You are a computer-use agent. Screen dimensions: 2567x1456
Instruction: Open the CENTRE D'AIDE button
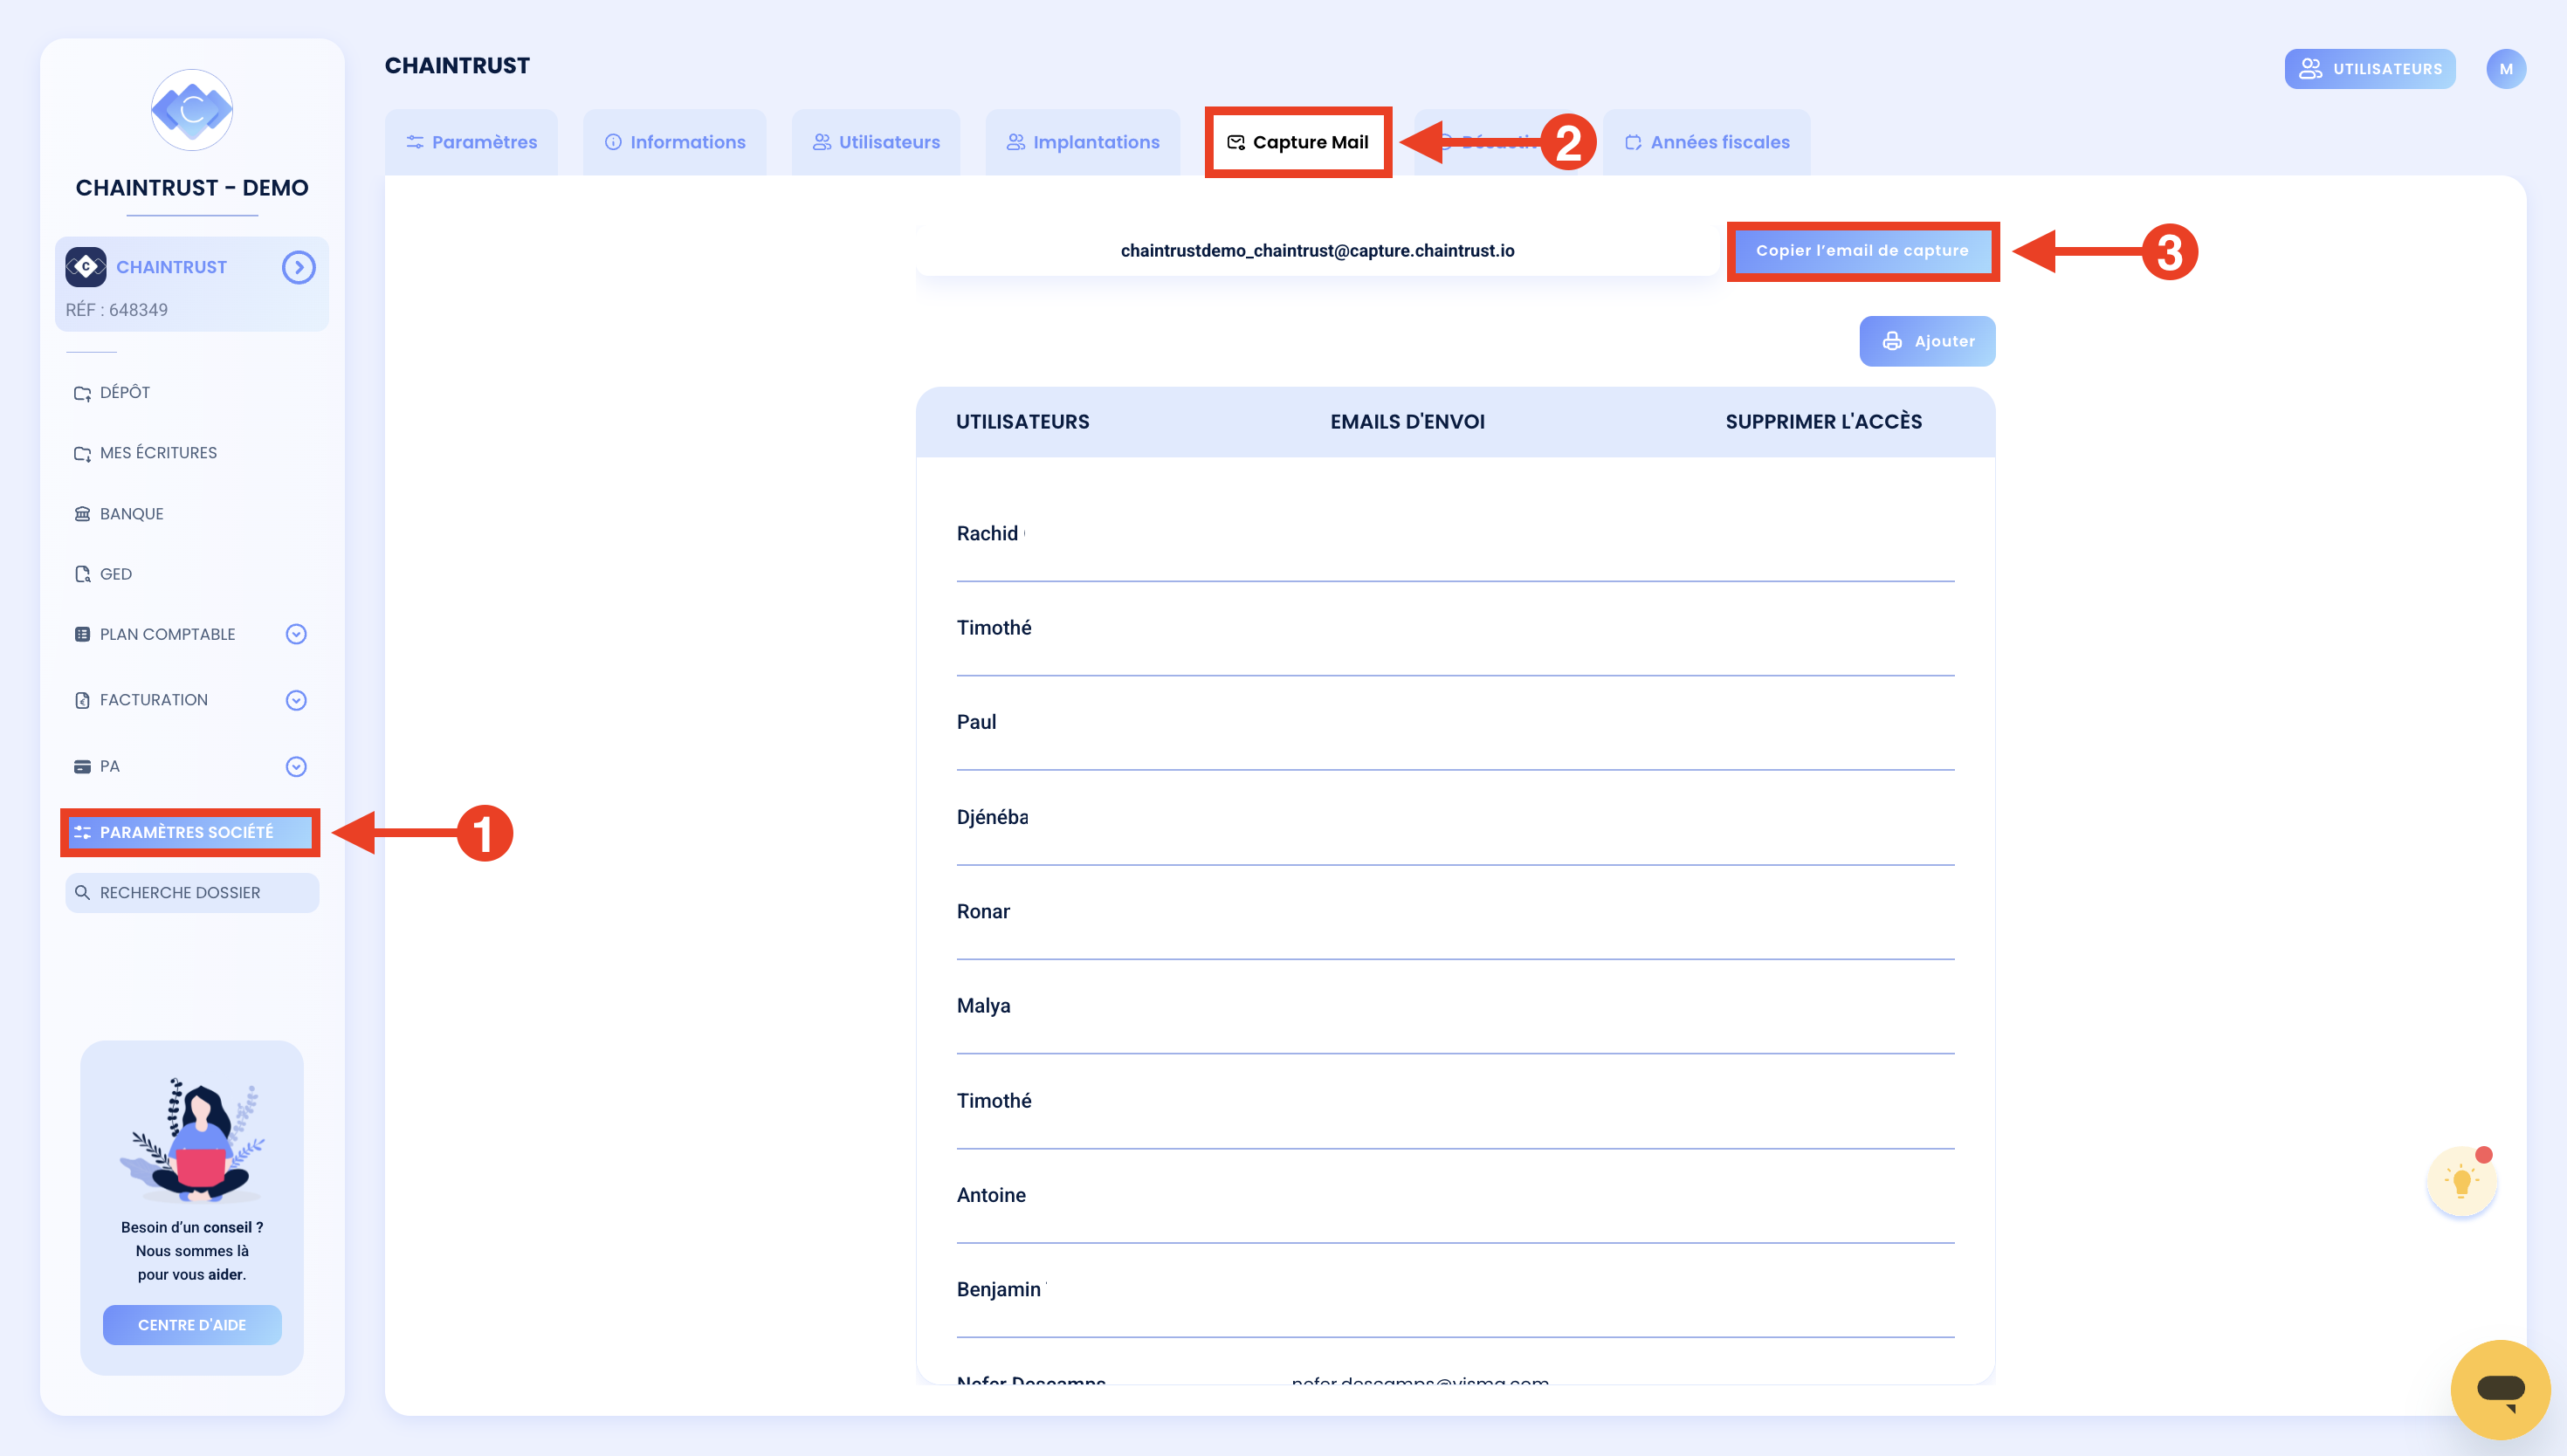192,1324
